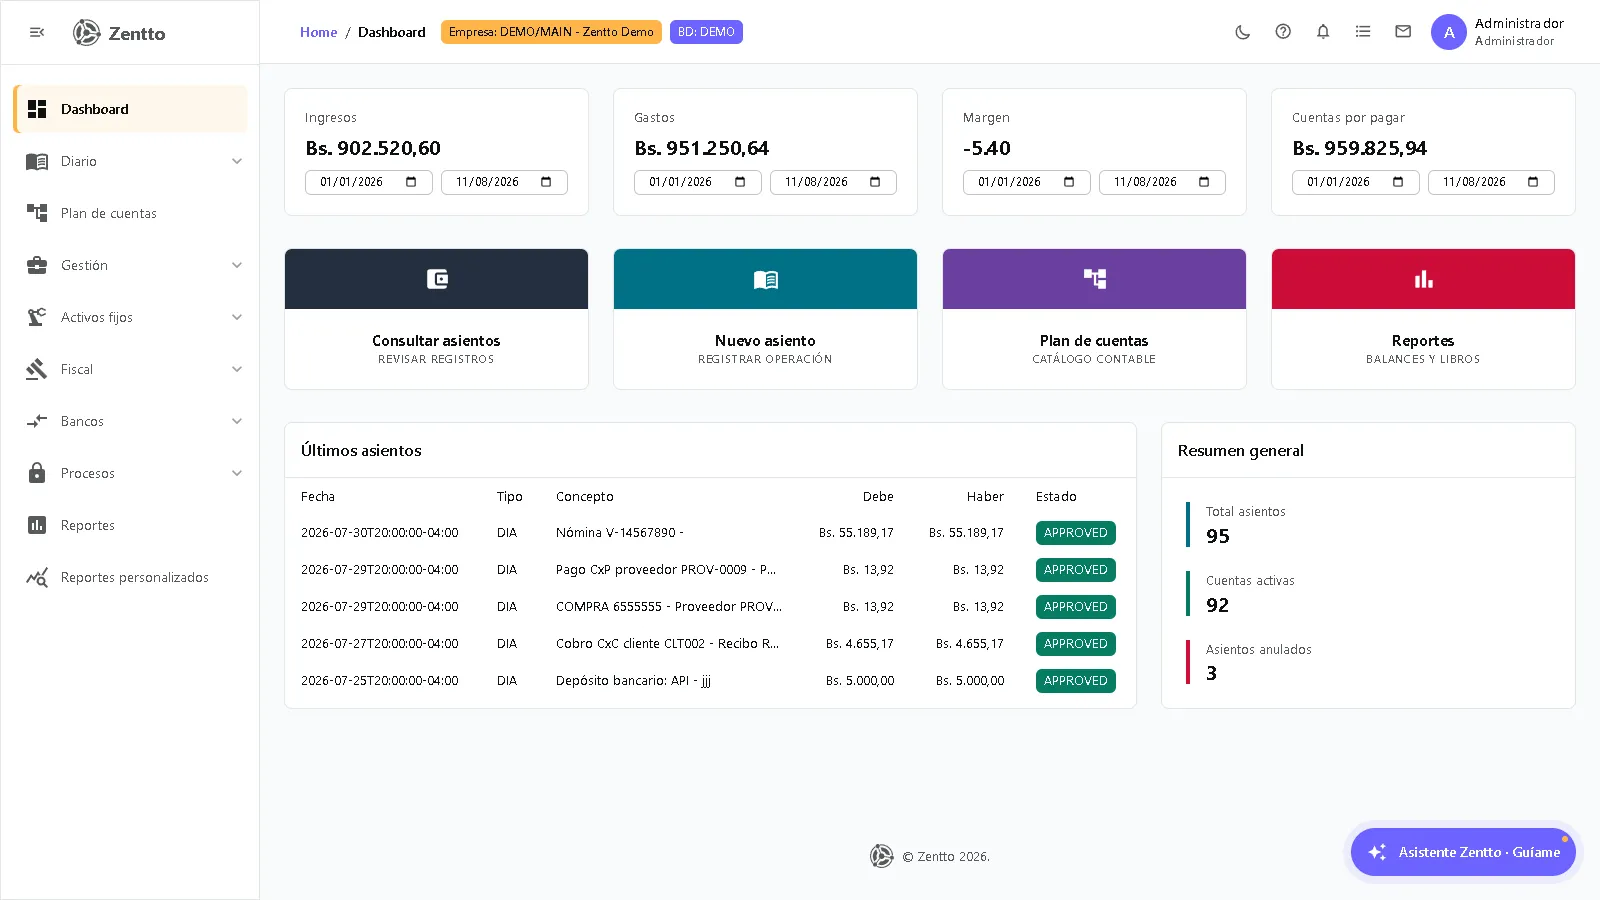
Task: Expand the Diario menu chevron
Action: (x=237, y=161)
